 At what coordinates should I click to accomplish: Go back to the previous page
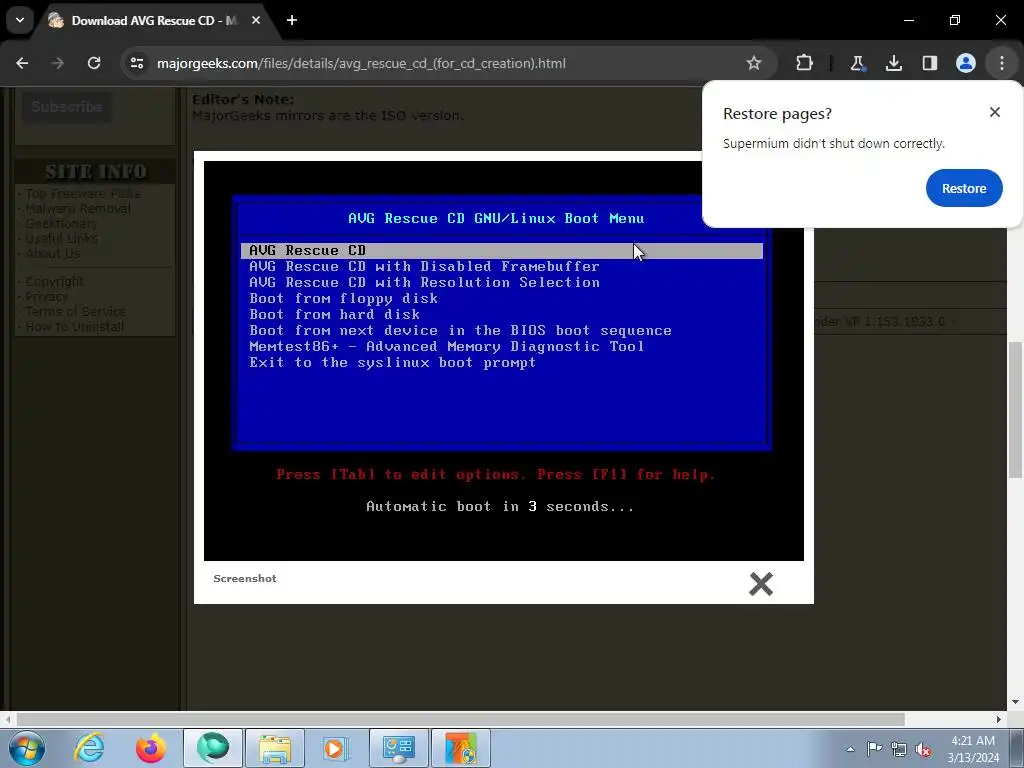[x=22, y=63]
